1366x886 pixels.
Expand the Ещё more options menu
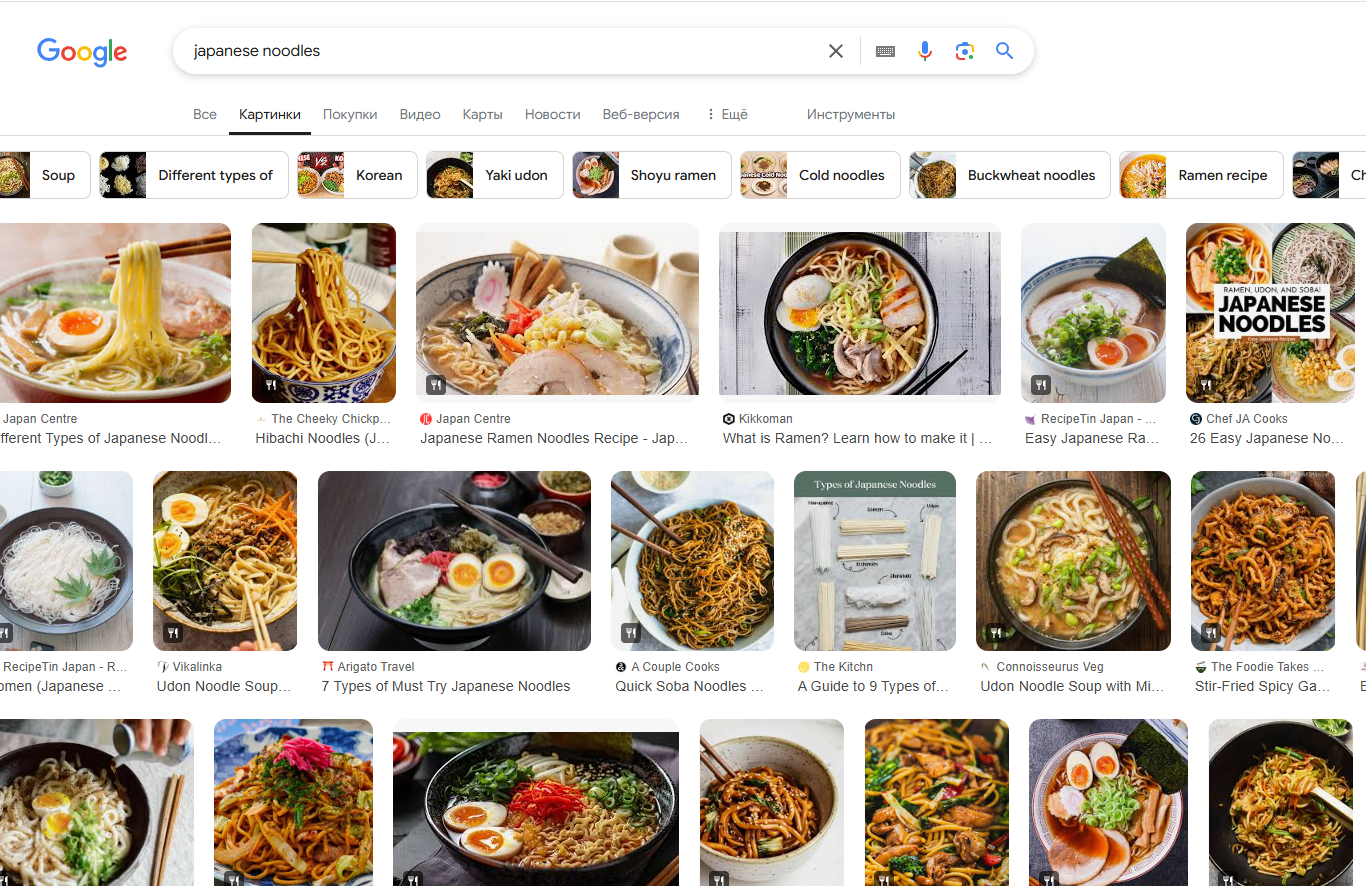(x=727, y=114)
